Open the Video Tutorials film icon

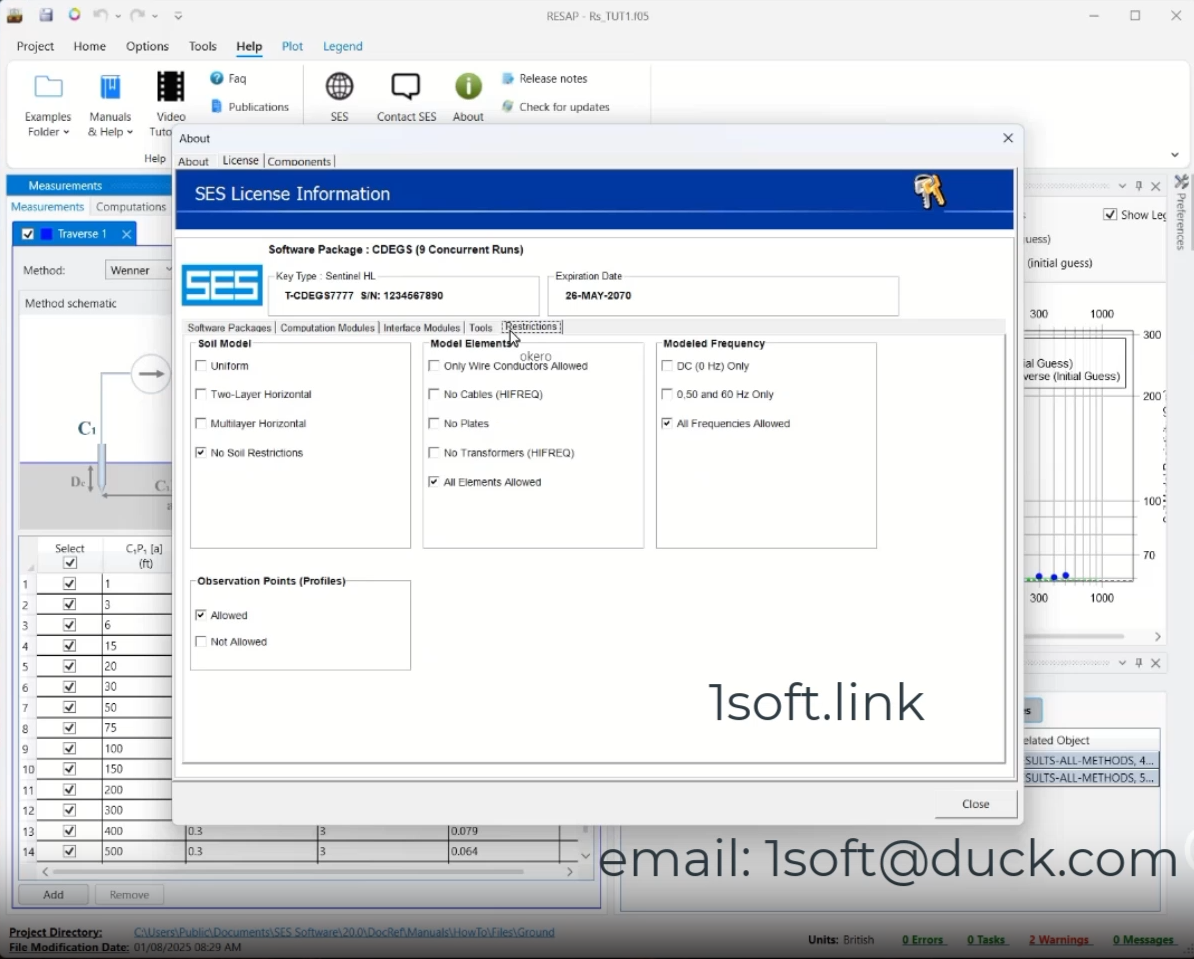coord(171,86)
